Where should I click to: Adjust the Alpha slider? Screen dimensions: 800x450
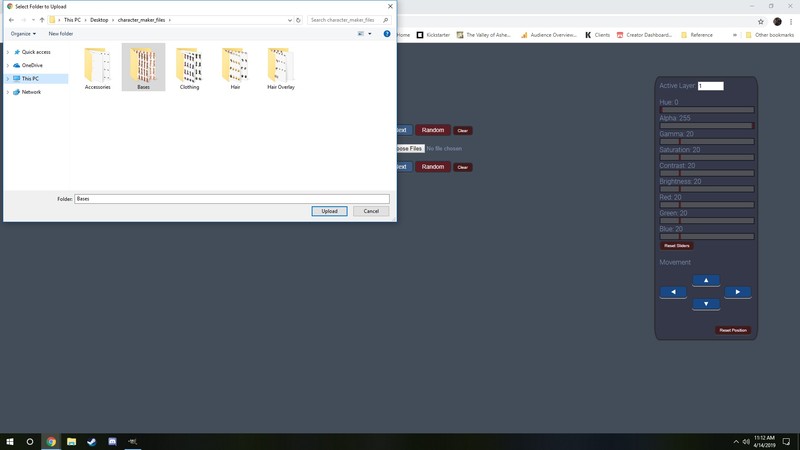point(707,126)
